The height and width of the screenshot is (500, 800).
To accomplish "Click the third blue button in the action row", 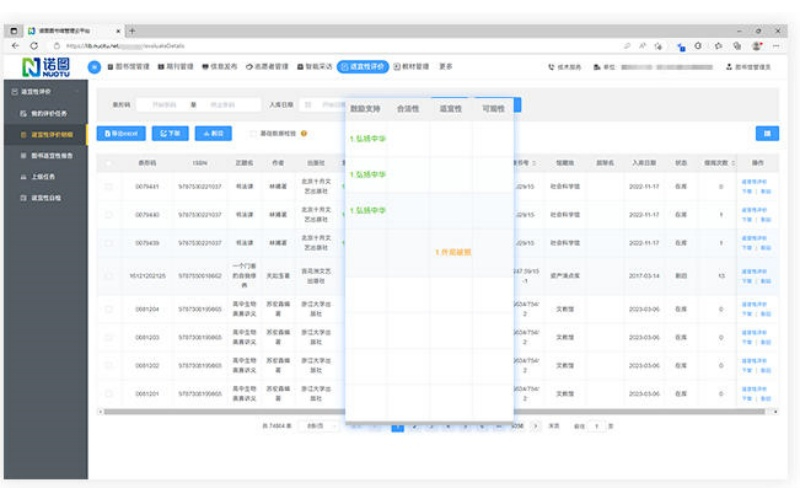I will click(x=213, y=134).
